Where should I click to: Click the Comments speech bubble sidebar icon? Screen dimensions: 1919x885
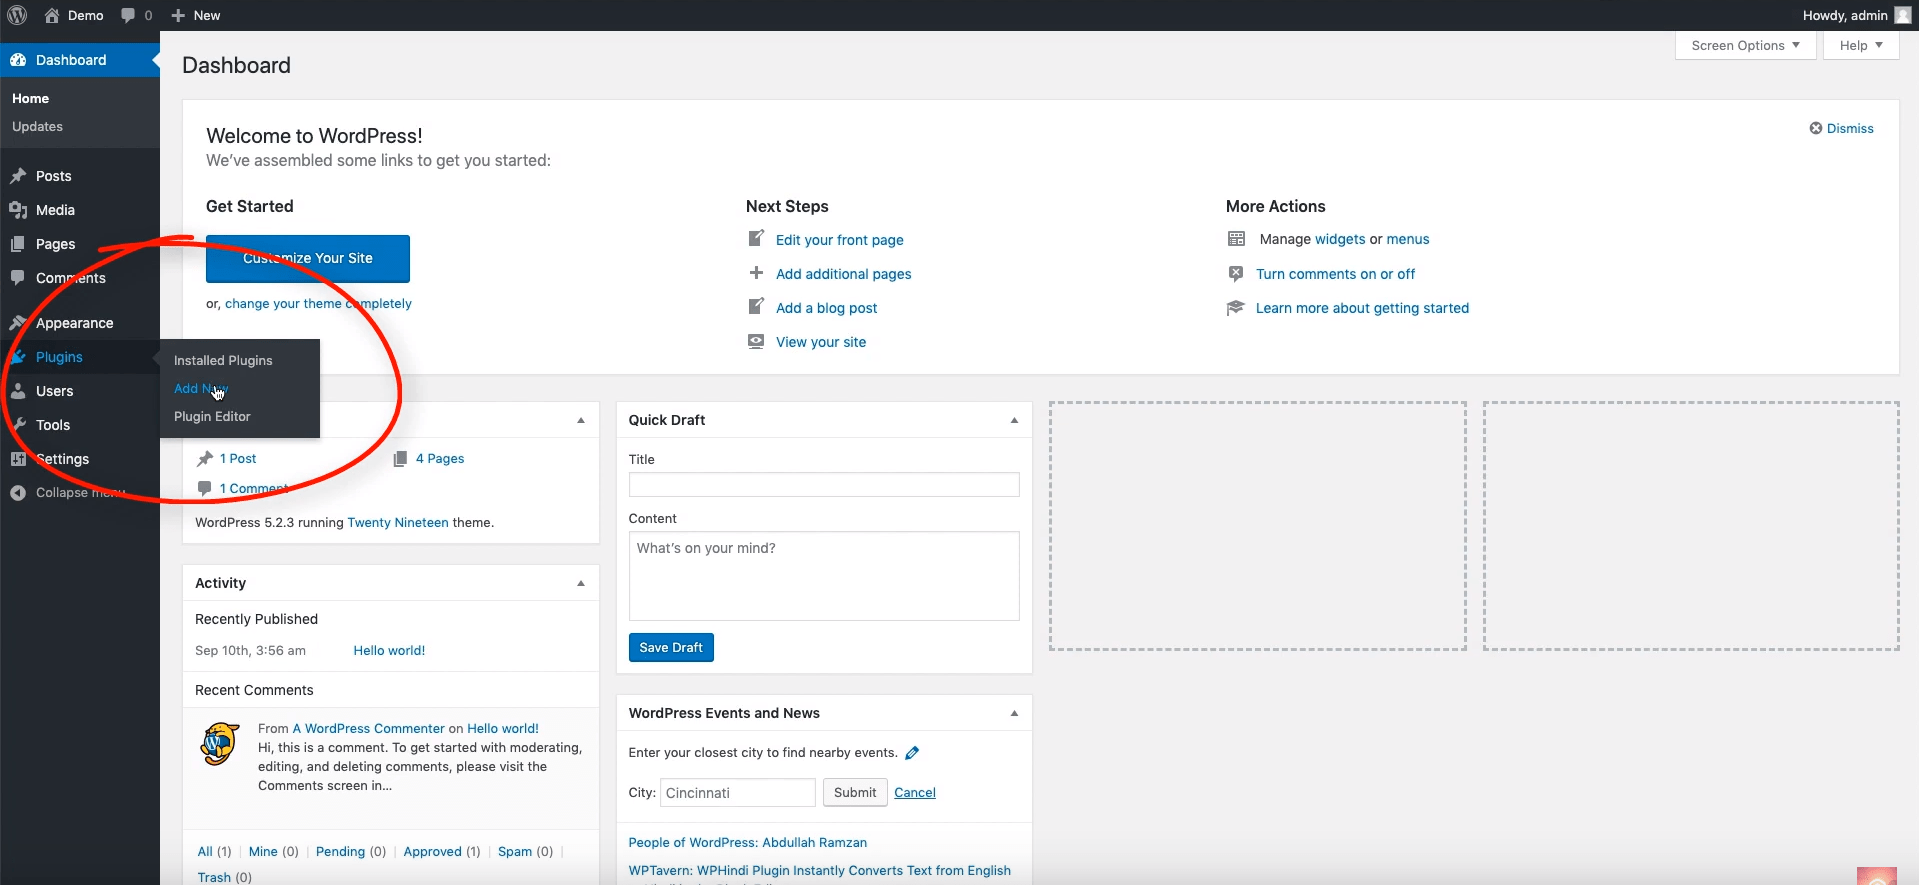coord(18,278)
